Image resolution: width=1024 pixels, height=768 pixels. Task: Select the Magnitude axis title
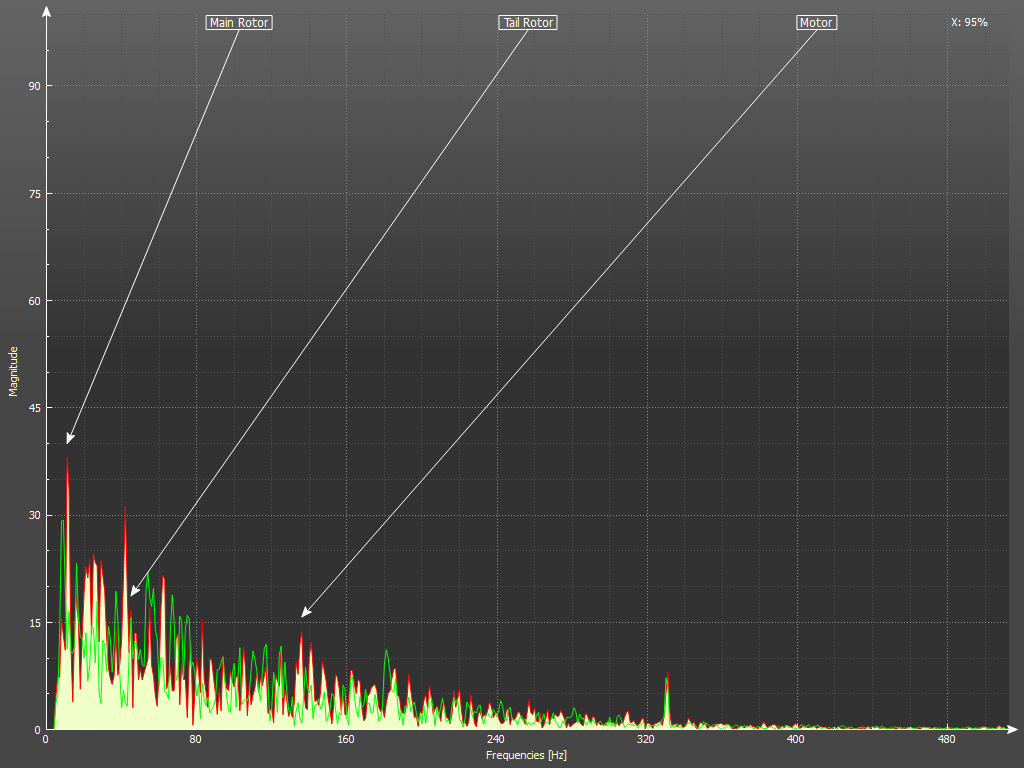[x=14, y=371]
